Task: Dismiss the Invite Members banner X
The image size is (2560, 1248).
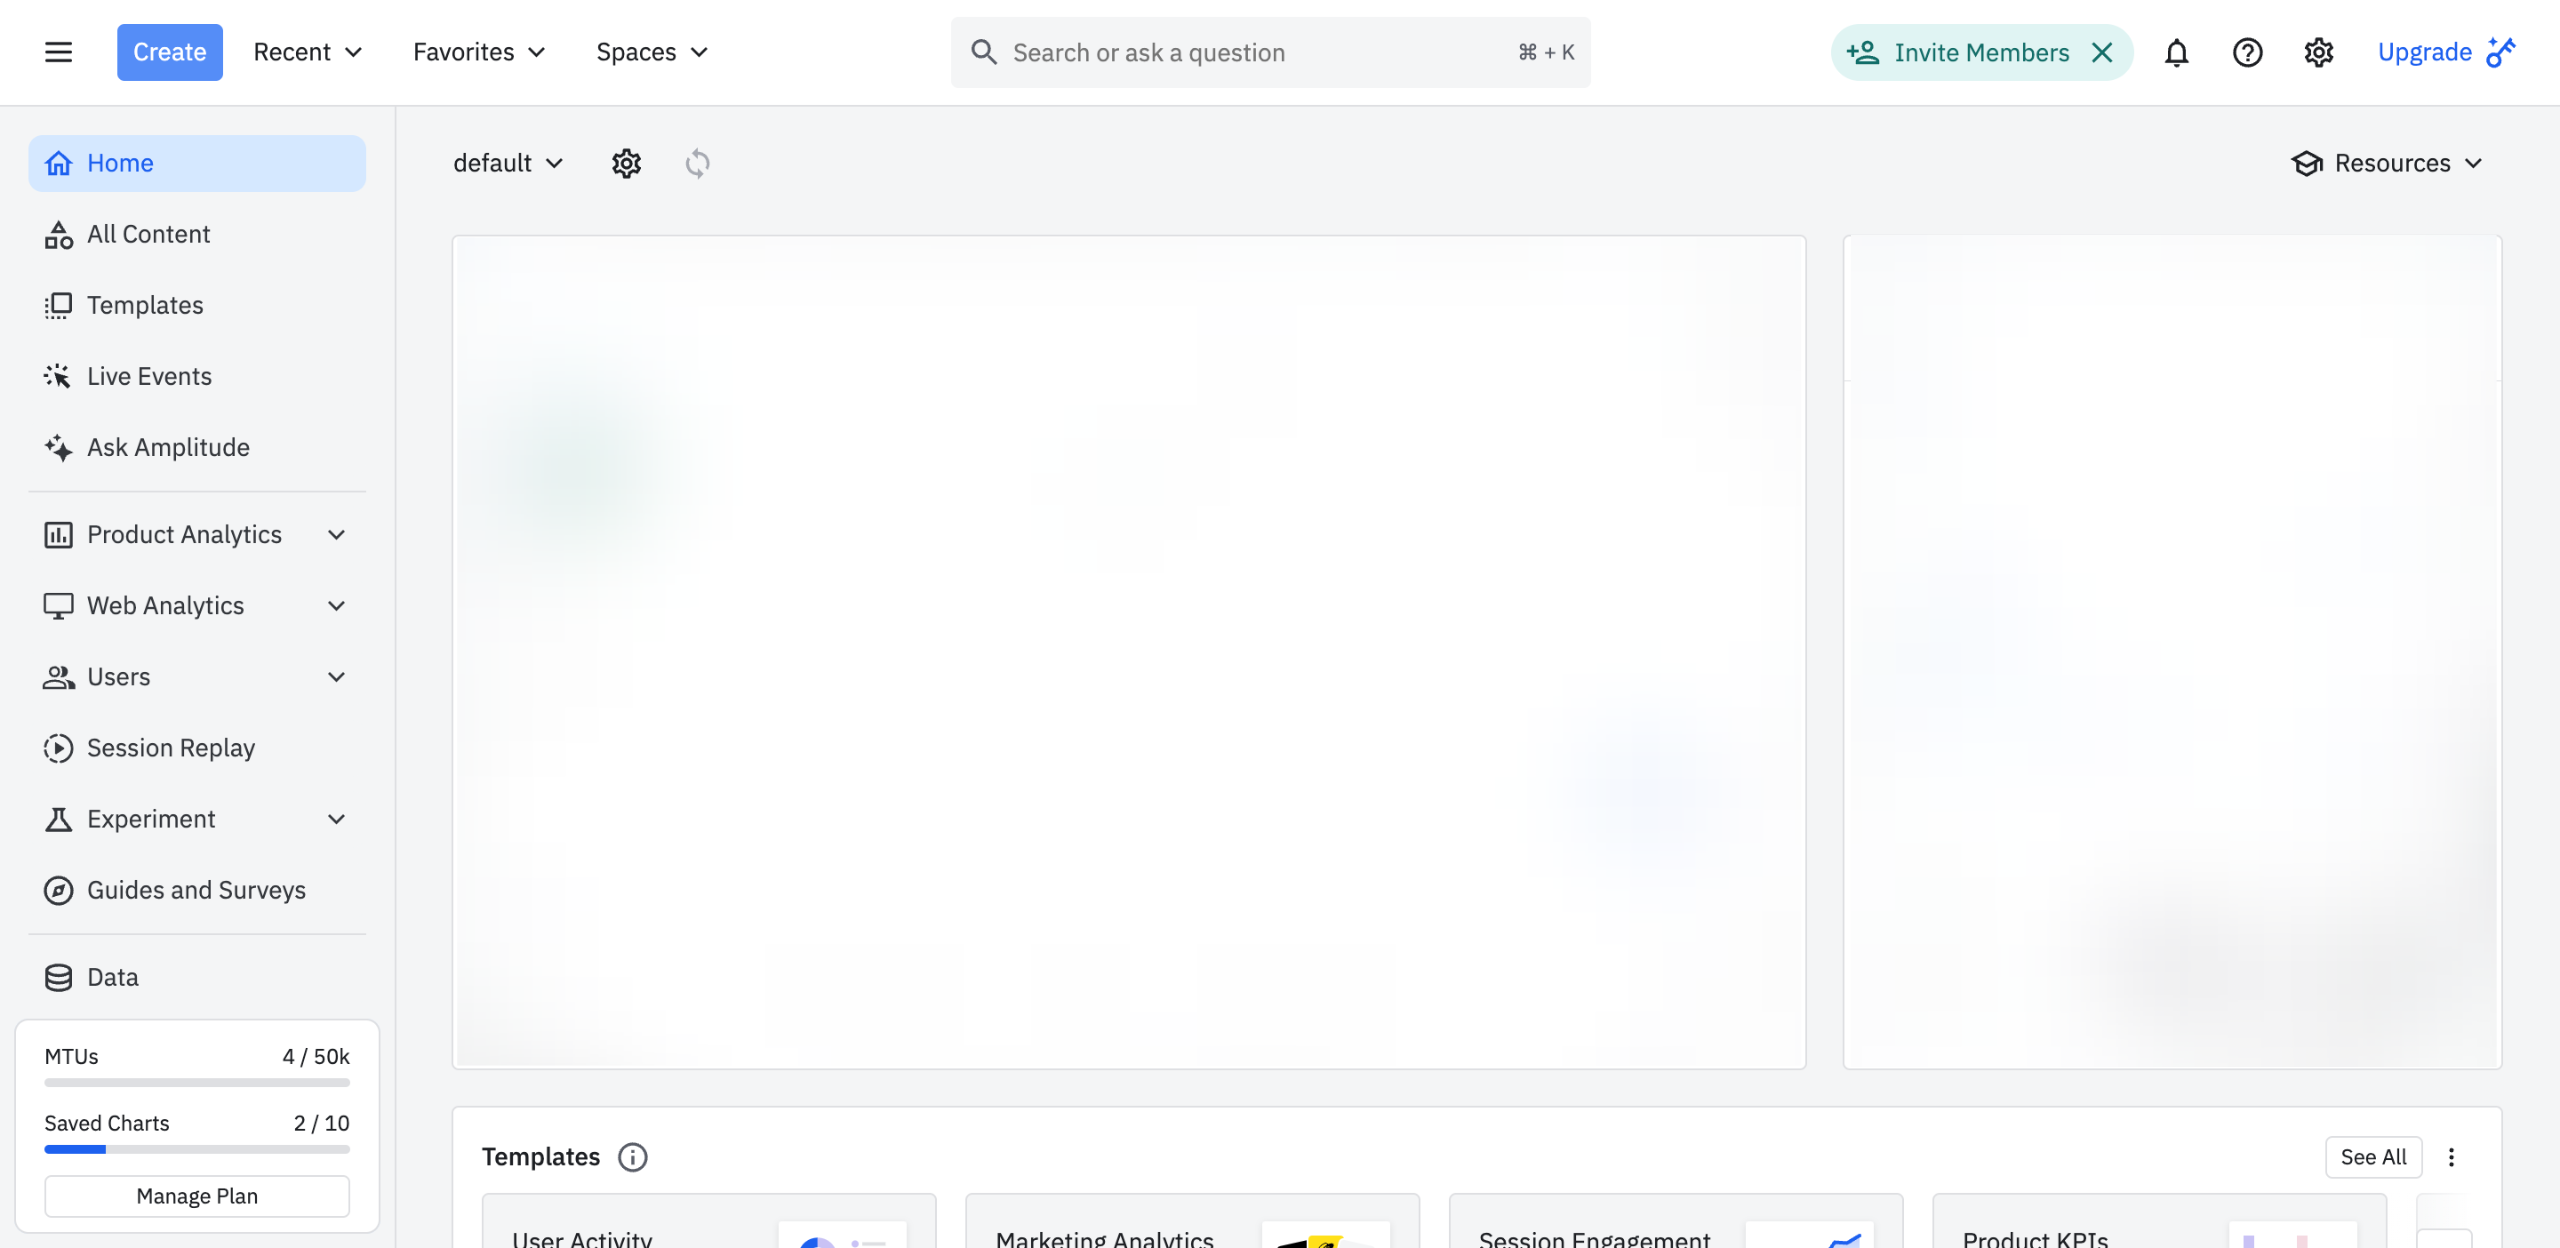Action: coord(2102,52)
